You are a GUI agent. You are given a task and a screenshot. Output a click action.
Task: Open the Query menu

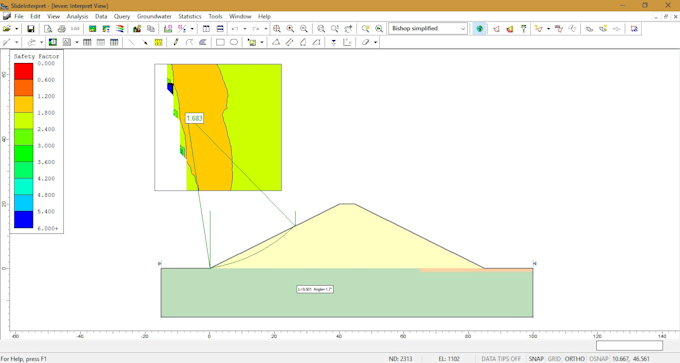click(122, 16)
